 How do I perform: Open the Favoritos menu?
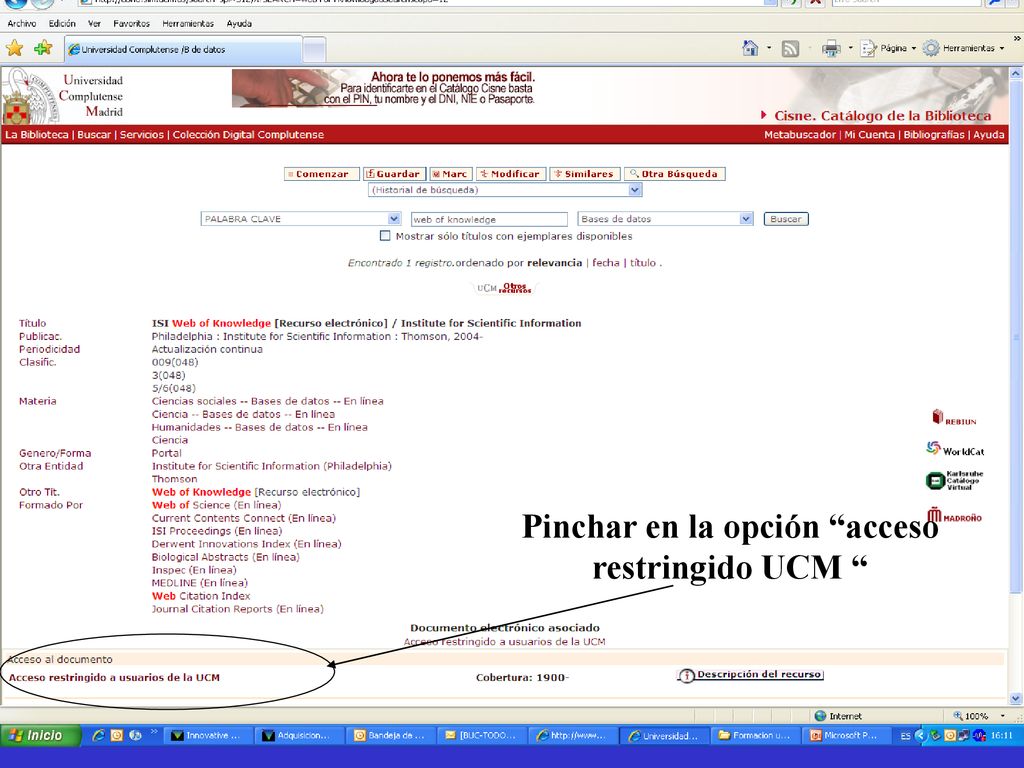click(131, 24)
